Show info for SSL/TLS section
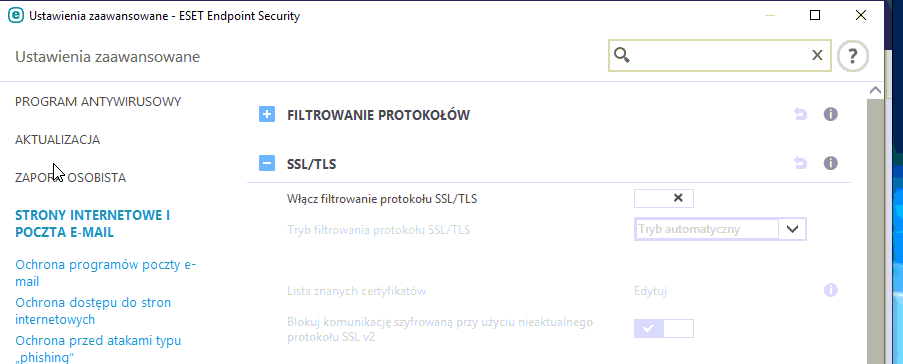 [x=830, y=164]
